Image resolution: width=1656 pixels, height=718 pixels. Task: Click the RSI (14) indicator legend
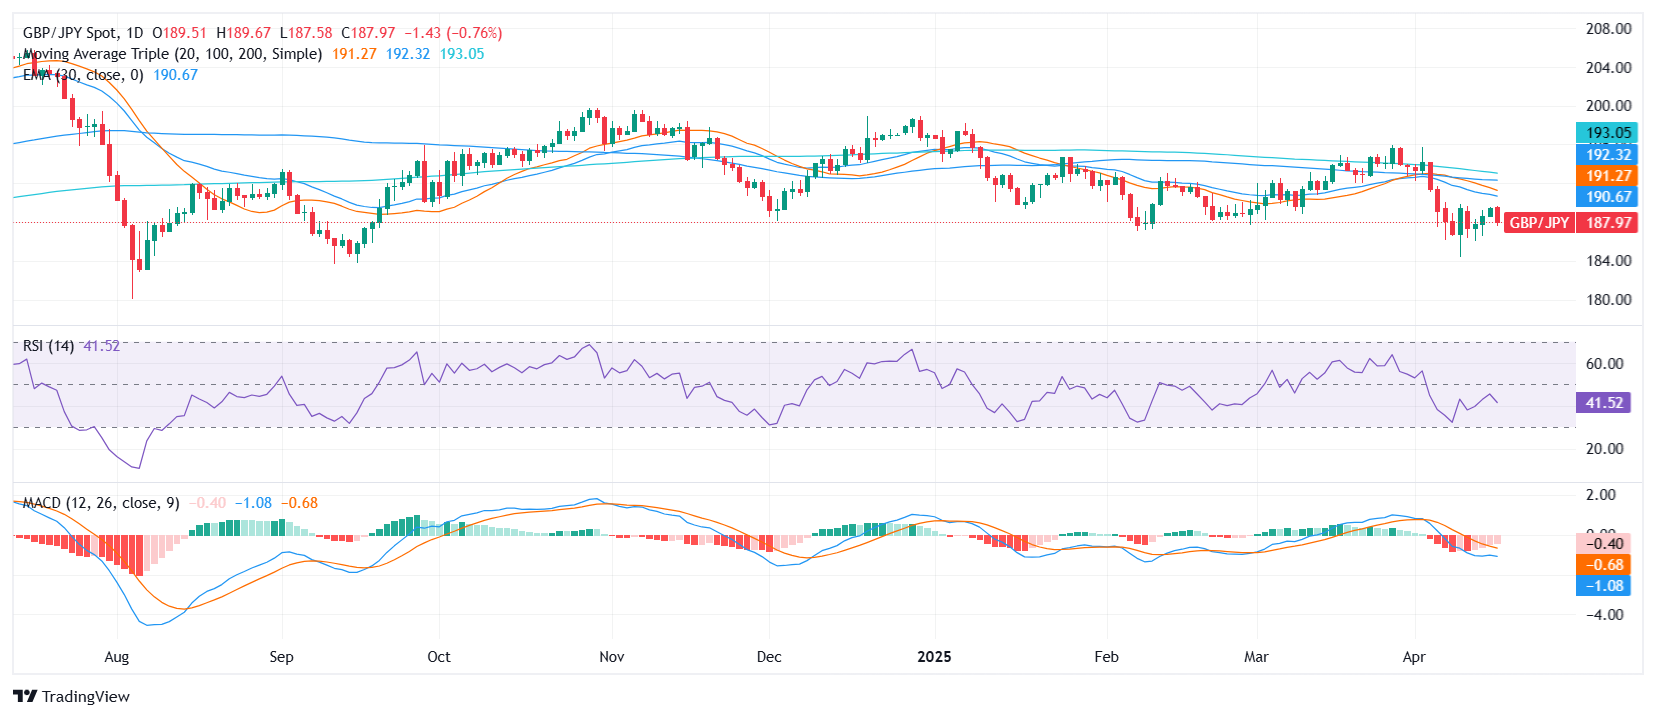pyautogui.click(x=48, y=346)
